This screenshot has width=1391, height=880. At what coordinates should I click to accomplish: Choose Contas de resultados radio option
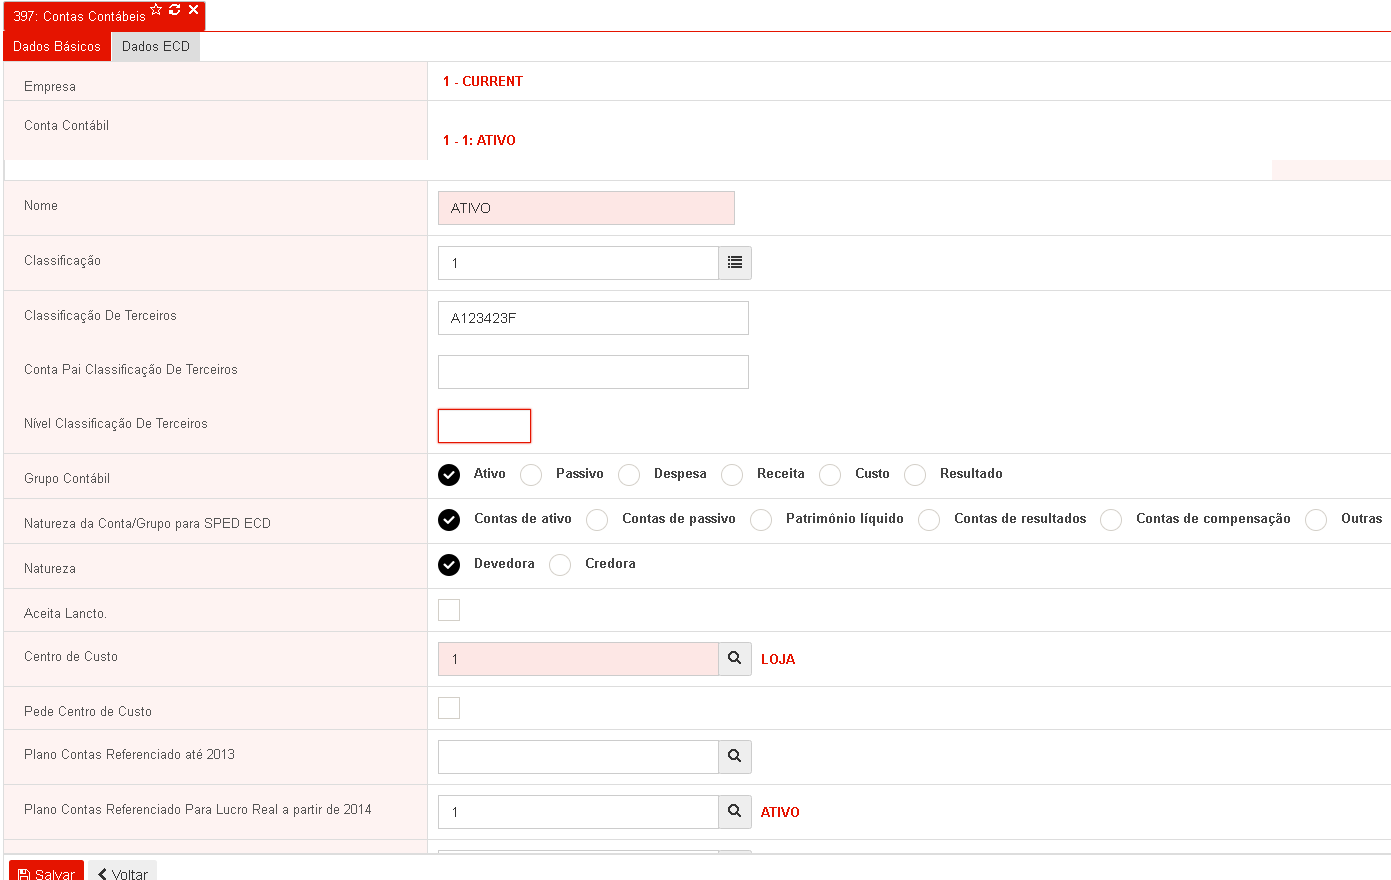929,519
